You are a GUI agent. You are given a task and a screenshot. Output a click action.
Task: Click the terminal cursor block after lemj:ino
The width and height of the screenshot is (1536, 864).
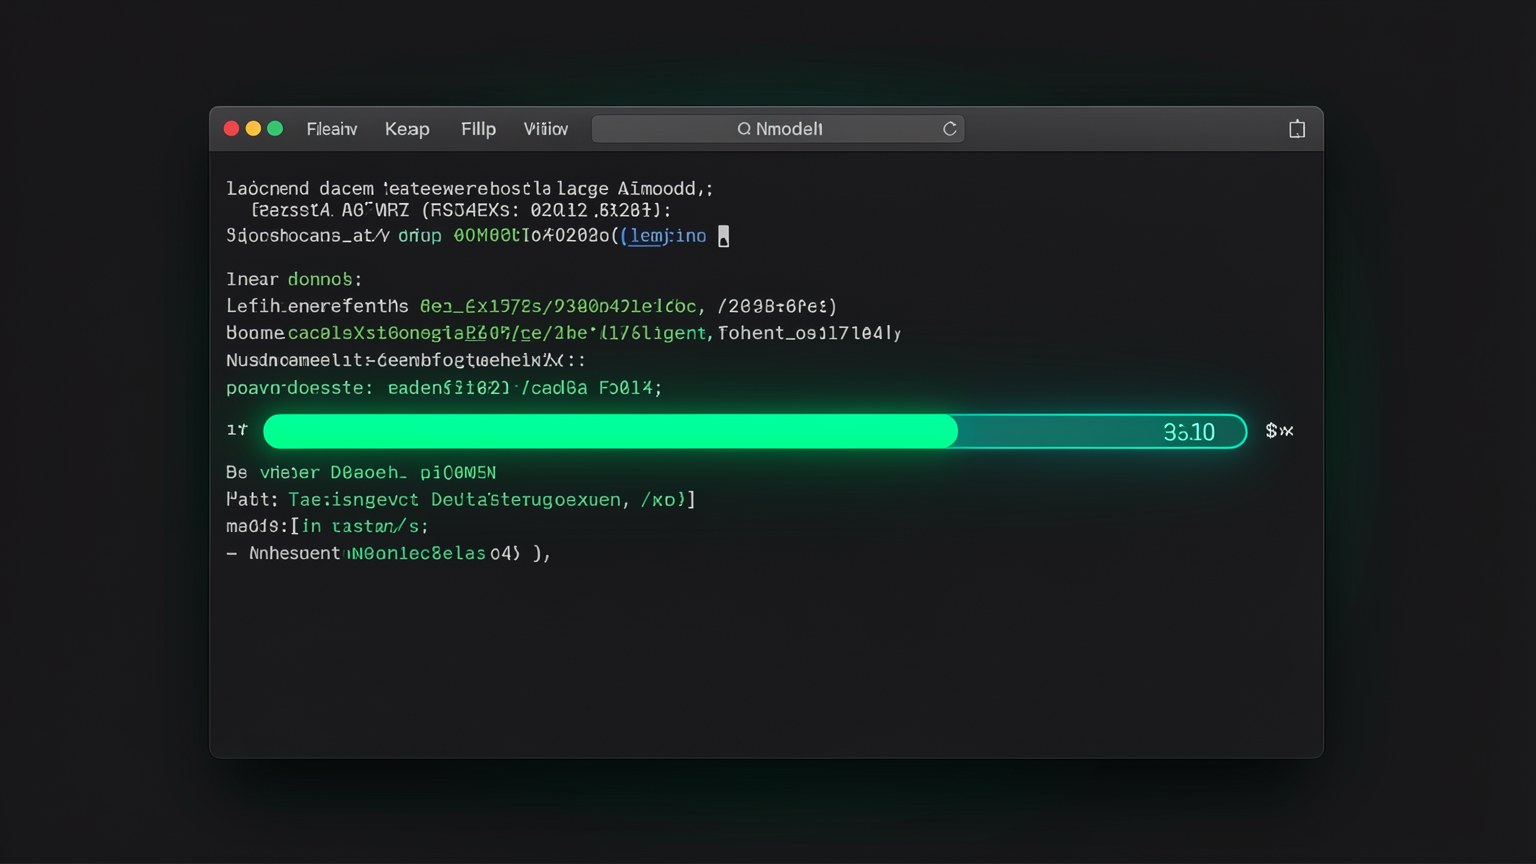[723, 236]
